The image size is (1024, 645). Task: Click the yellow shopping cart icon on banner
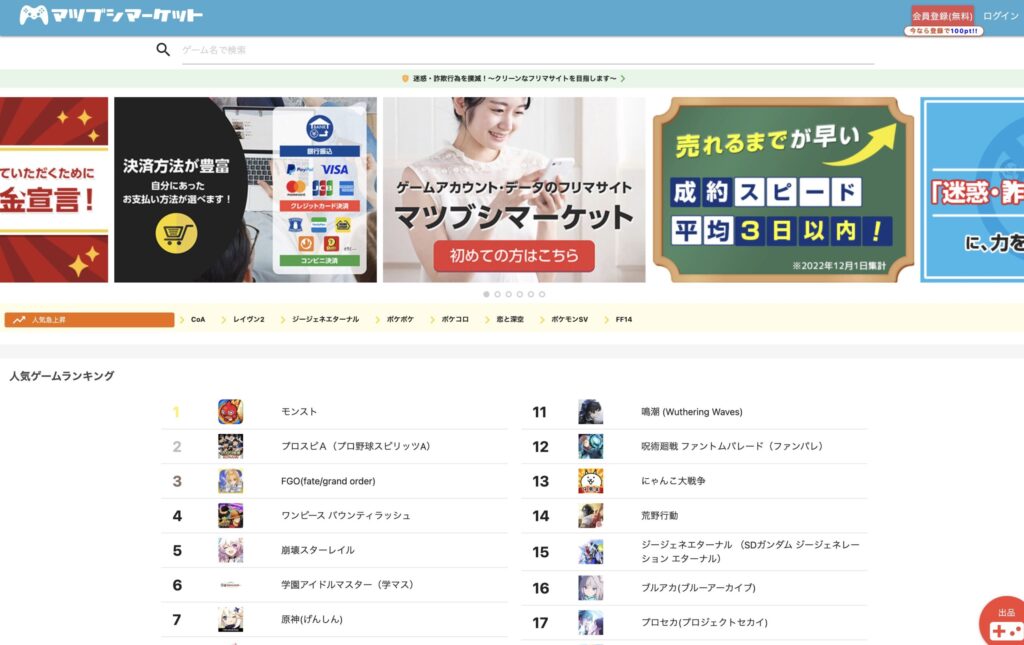tap(176, 233)
